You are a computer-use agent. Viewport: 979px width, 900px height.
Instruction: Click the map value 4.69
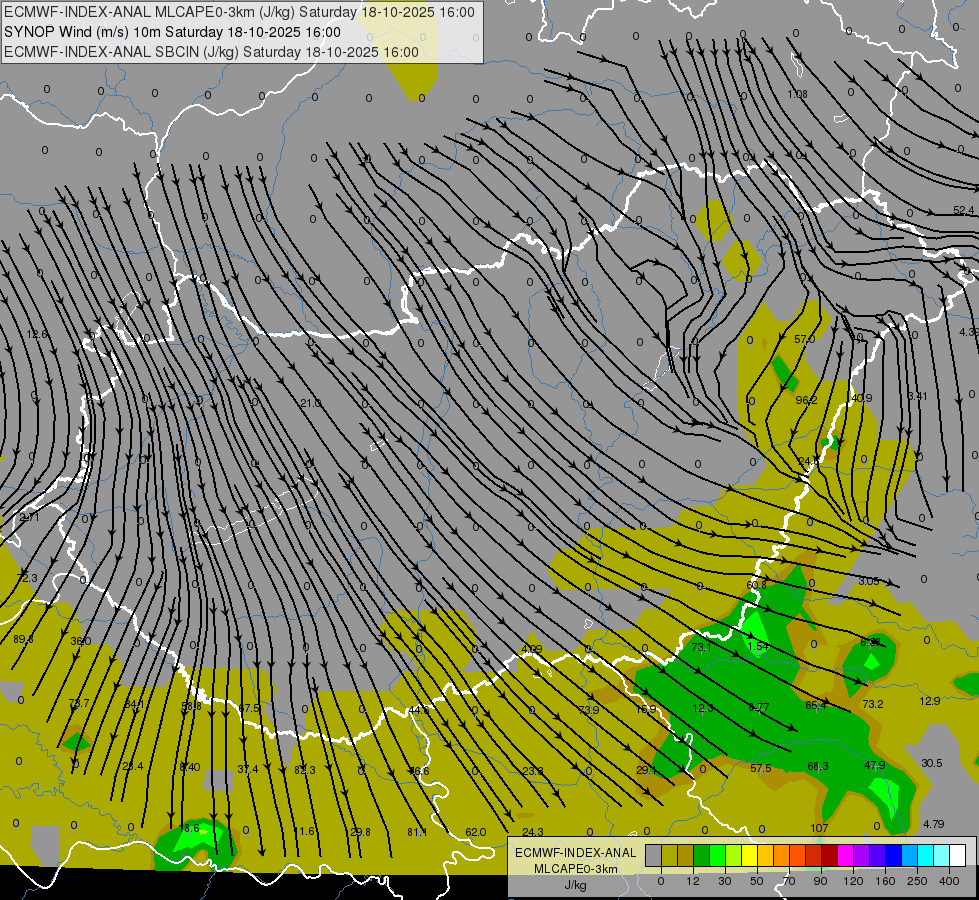coord(532,649)
